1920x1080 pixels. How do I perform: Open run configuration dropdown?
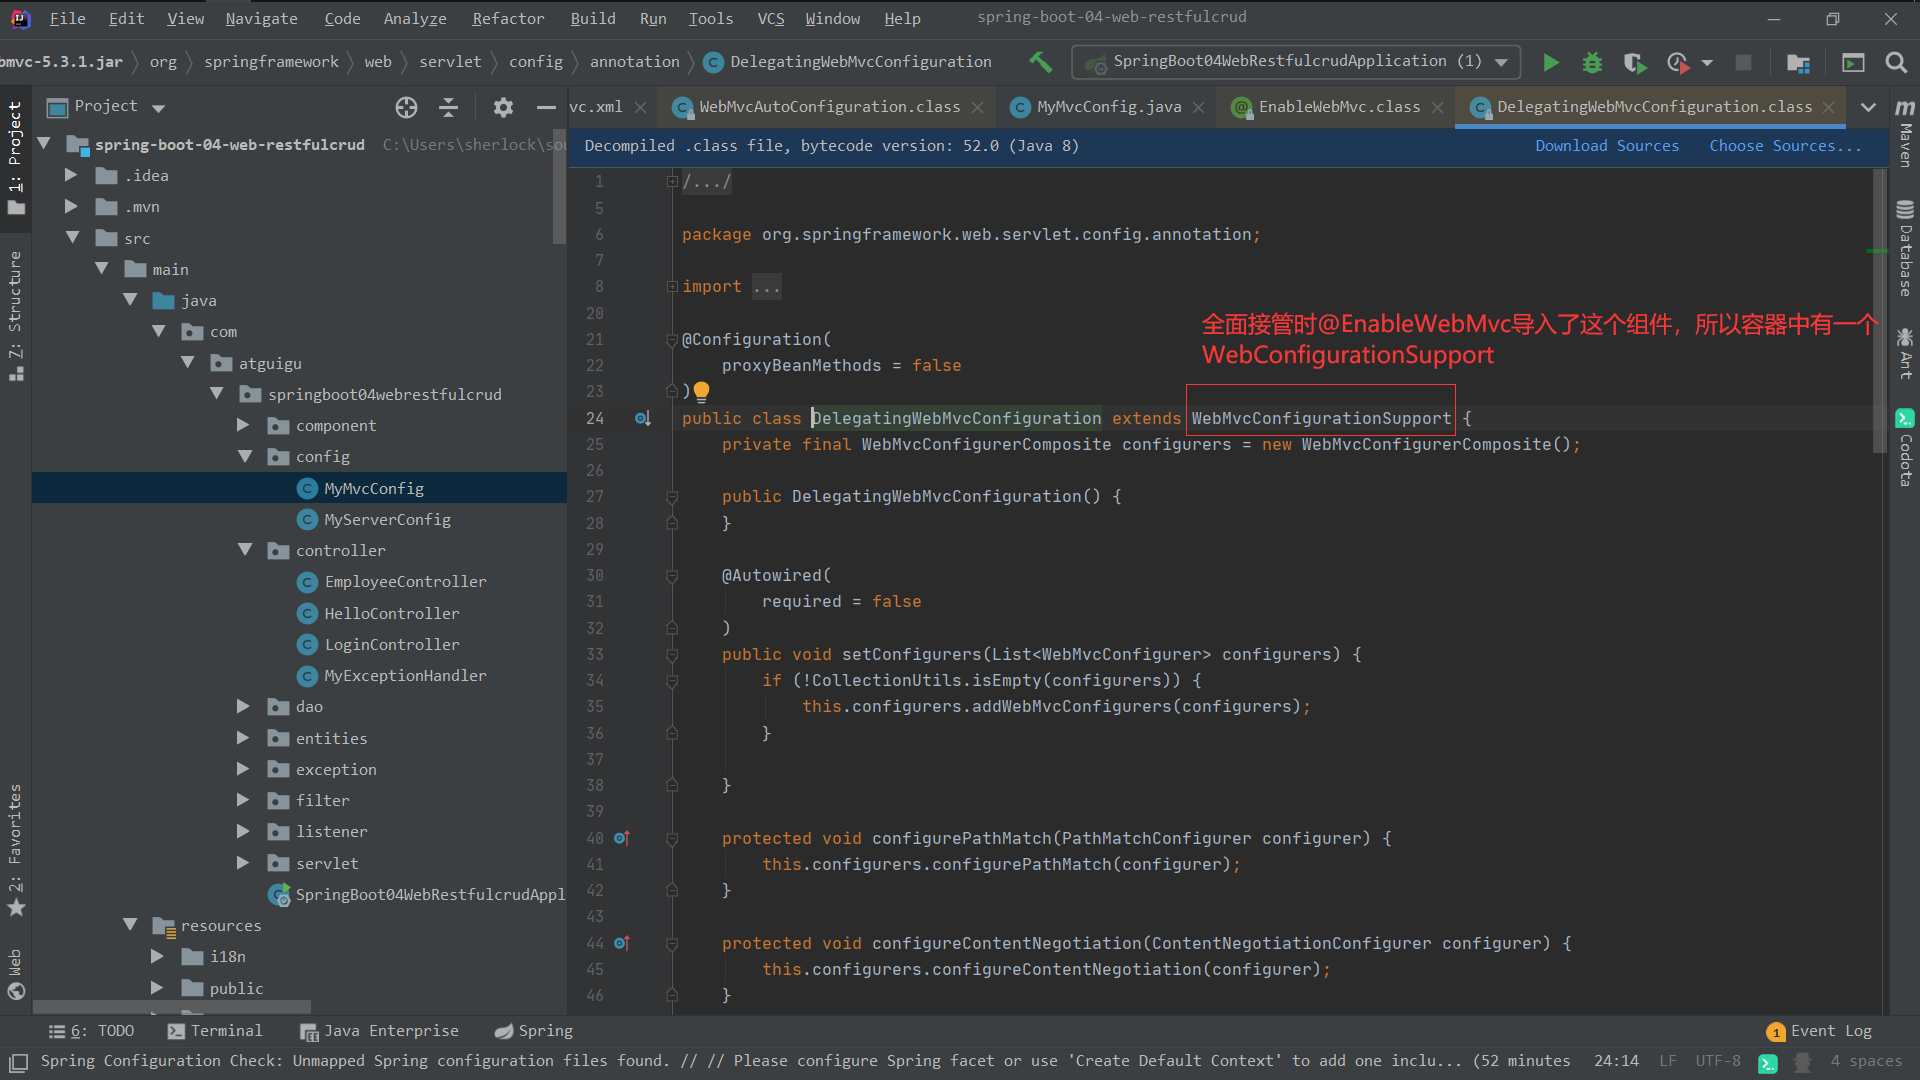coord(1501,62)
